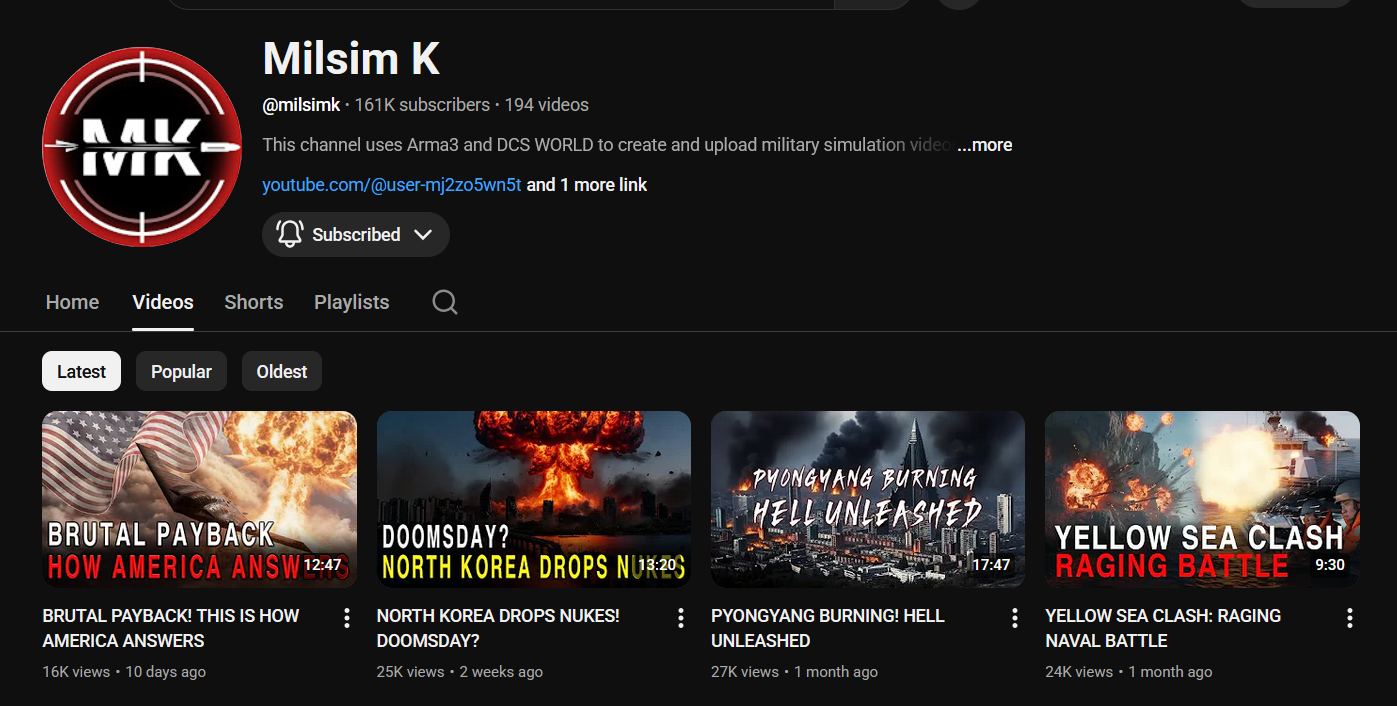Select the Latest sort chip
The height and width of the screenshot is (706, 1397).
pos(81,371)
